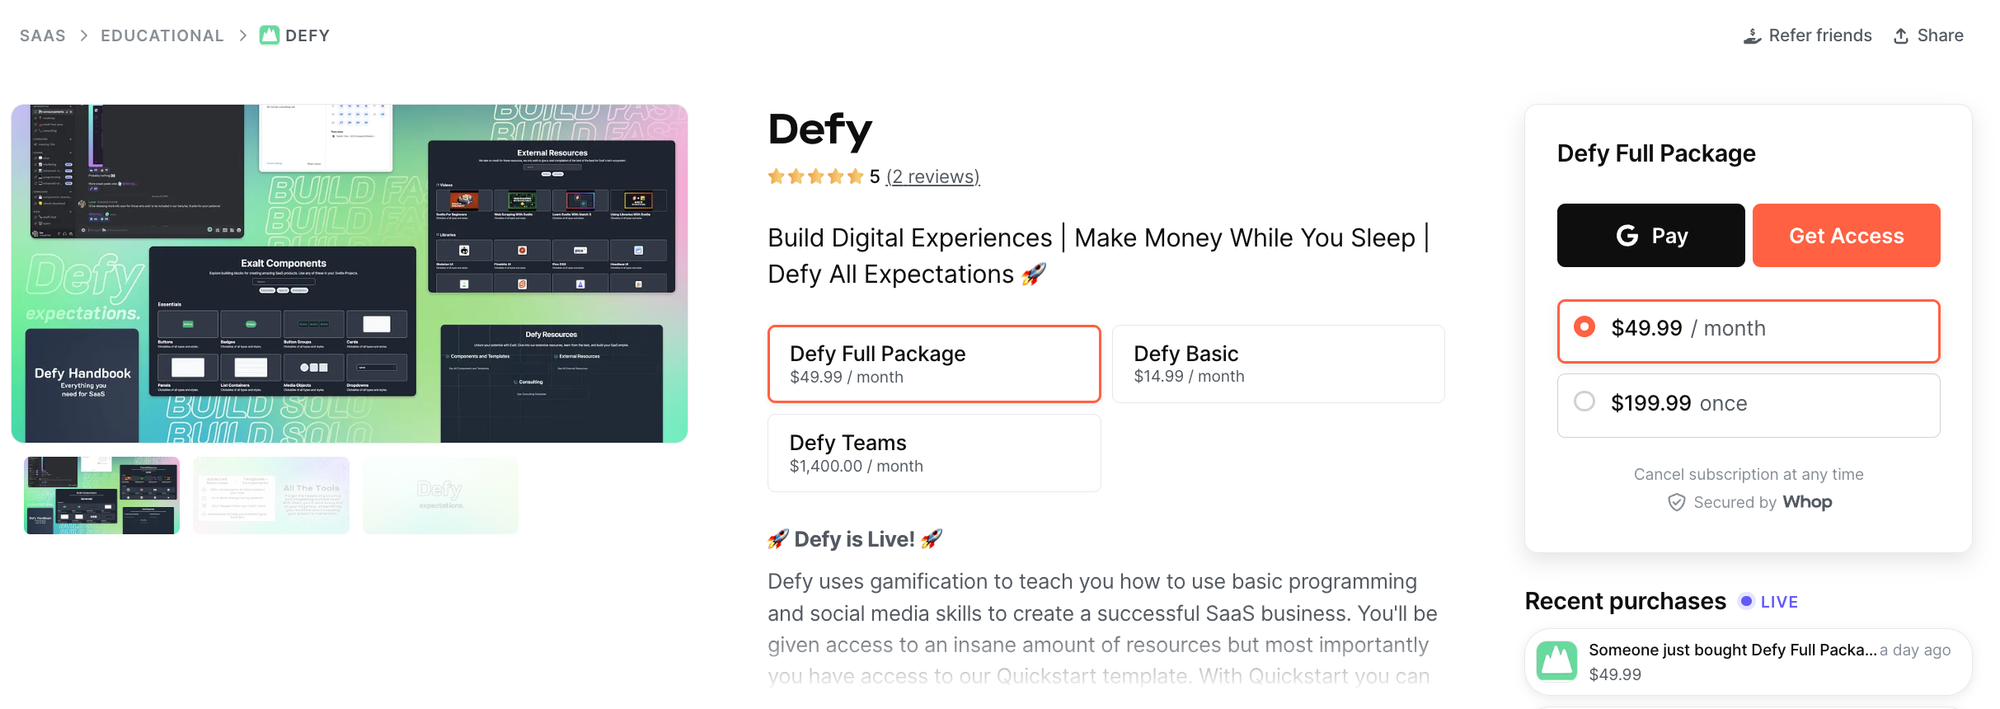This screenshot has width=2000, height=709.
Task: Open the EDUCATIONAL breadcrumb link
Action: pyautogui.click(x=162, y=36)
